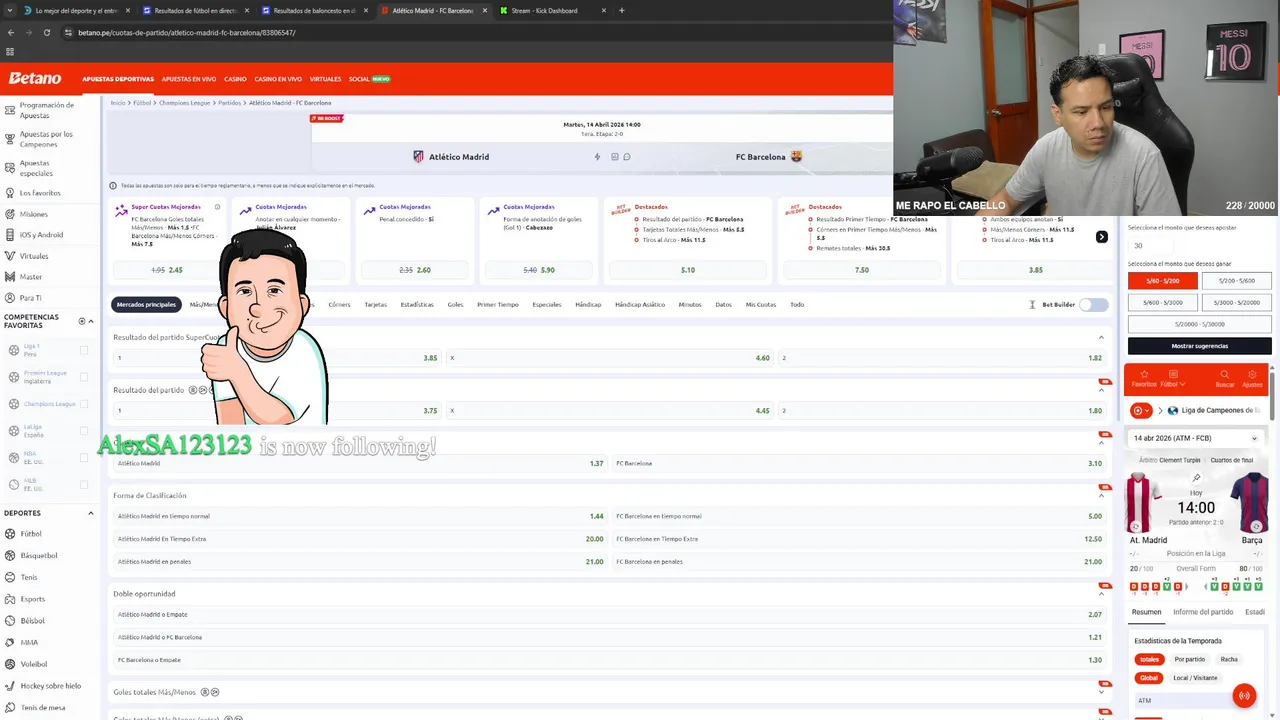1280x720 pixels.
Task: Open Béisbol in the Deportes list
Action: click(32, 621)
